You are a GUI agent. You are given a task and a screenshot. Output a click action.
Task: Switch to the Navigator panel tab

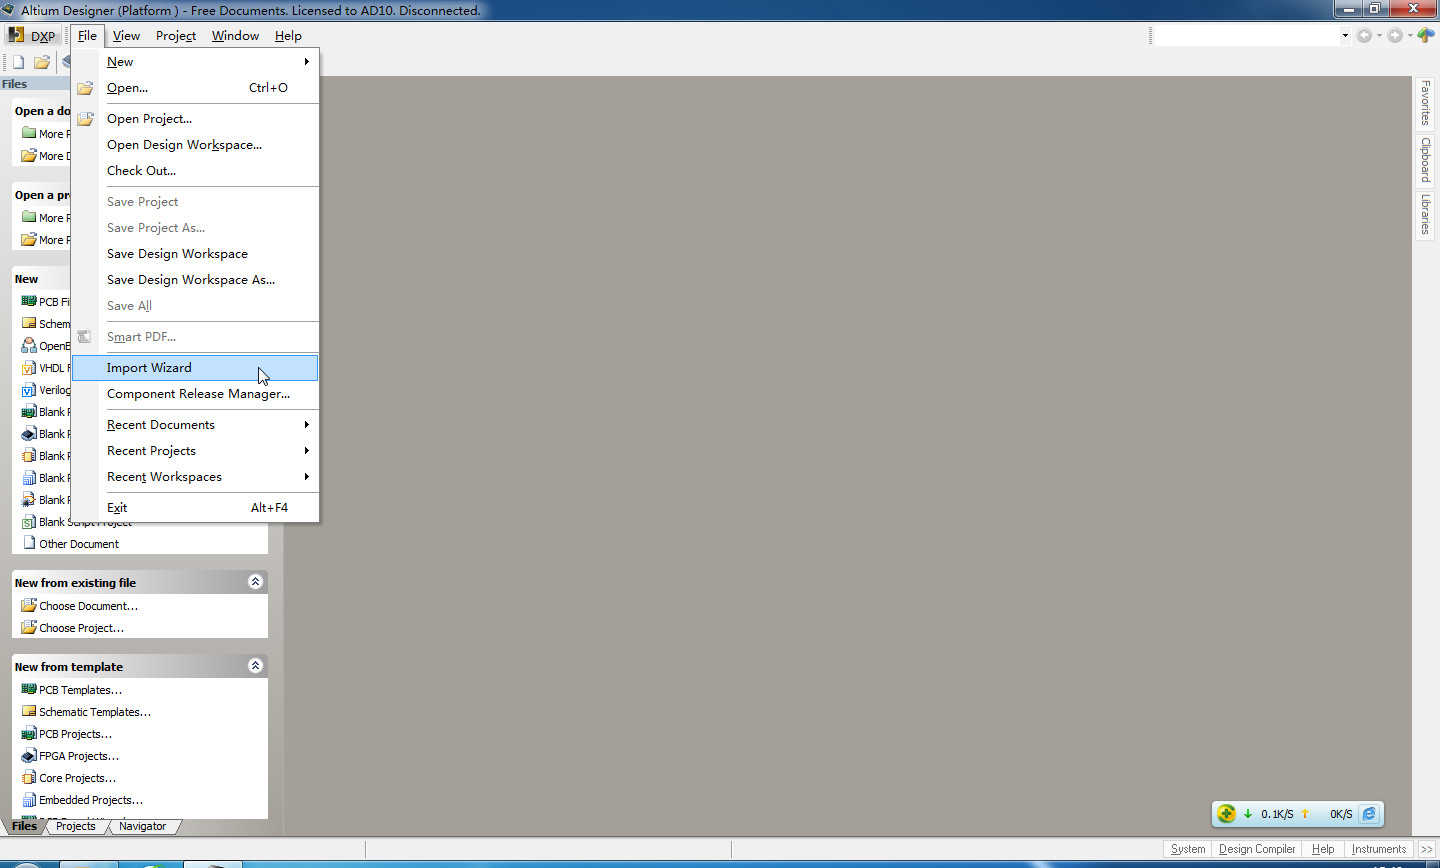tap(142, 826)
